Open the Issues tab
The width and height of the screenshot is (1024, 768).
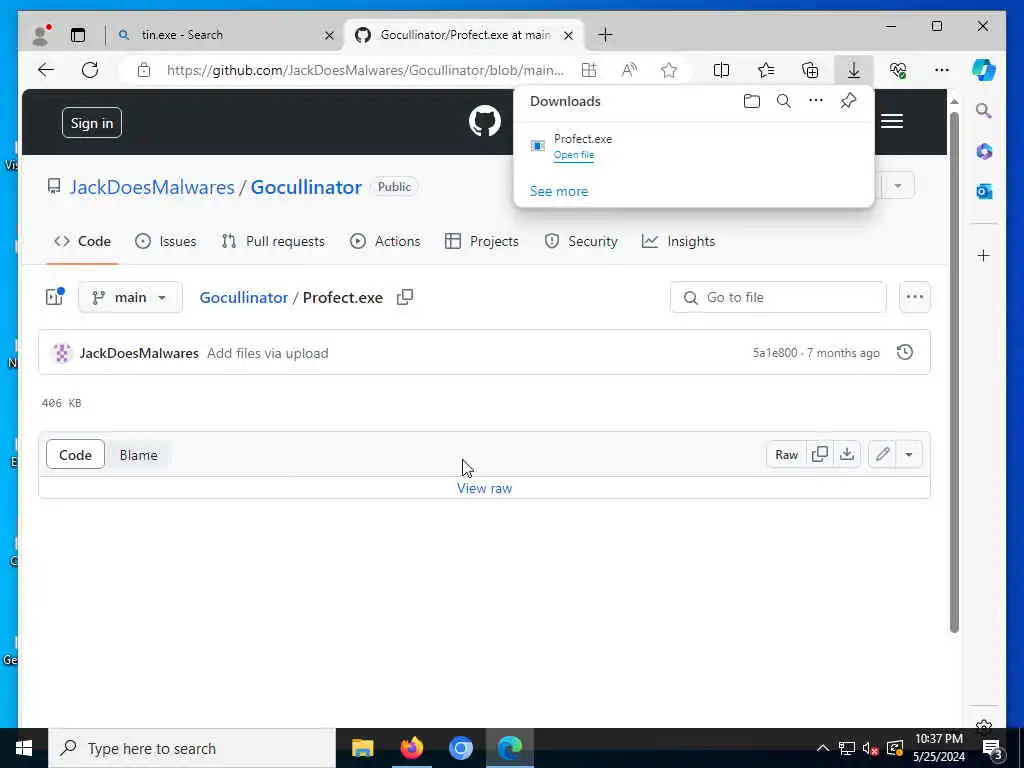point(165,242)
